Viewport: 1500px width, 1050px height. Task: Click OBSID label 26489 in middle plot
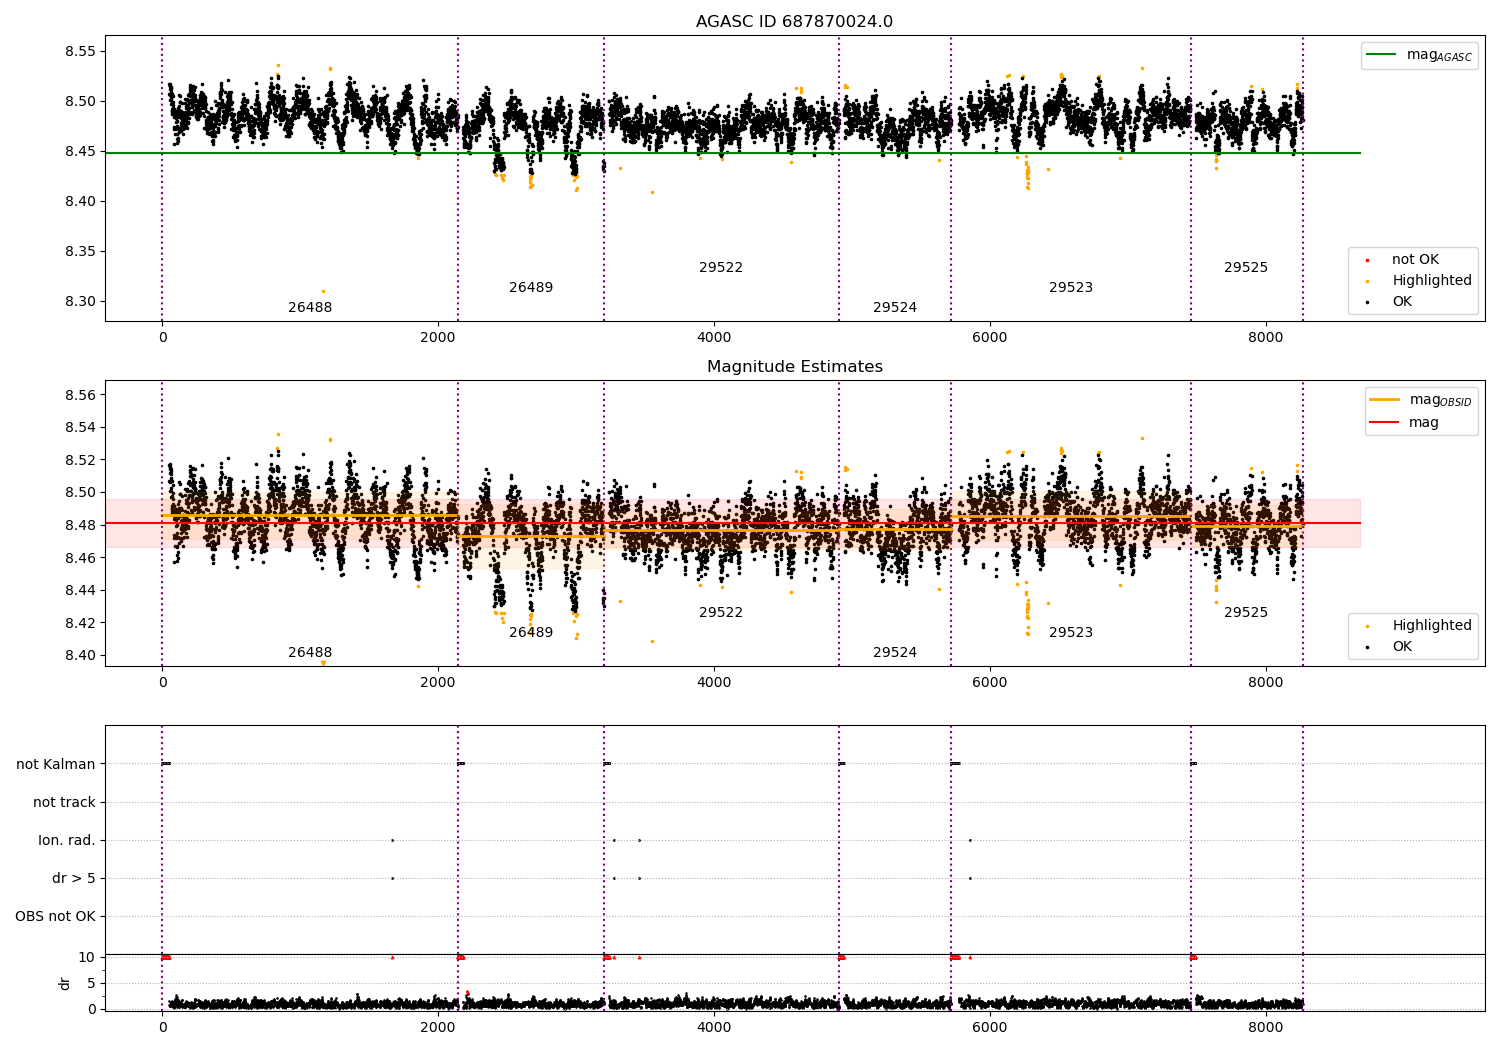[531, 633]
